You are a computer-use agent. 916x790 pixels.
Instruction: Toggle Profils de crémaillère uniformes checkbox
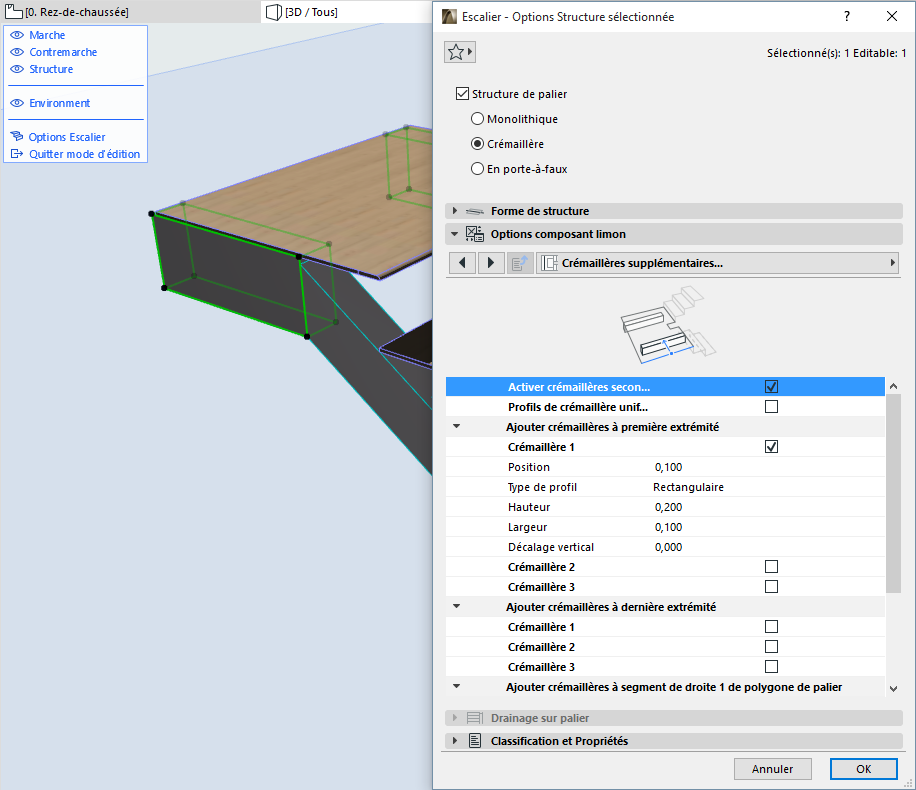coord(771,406)
